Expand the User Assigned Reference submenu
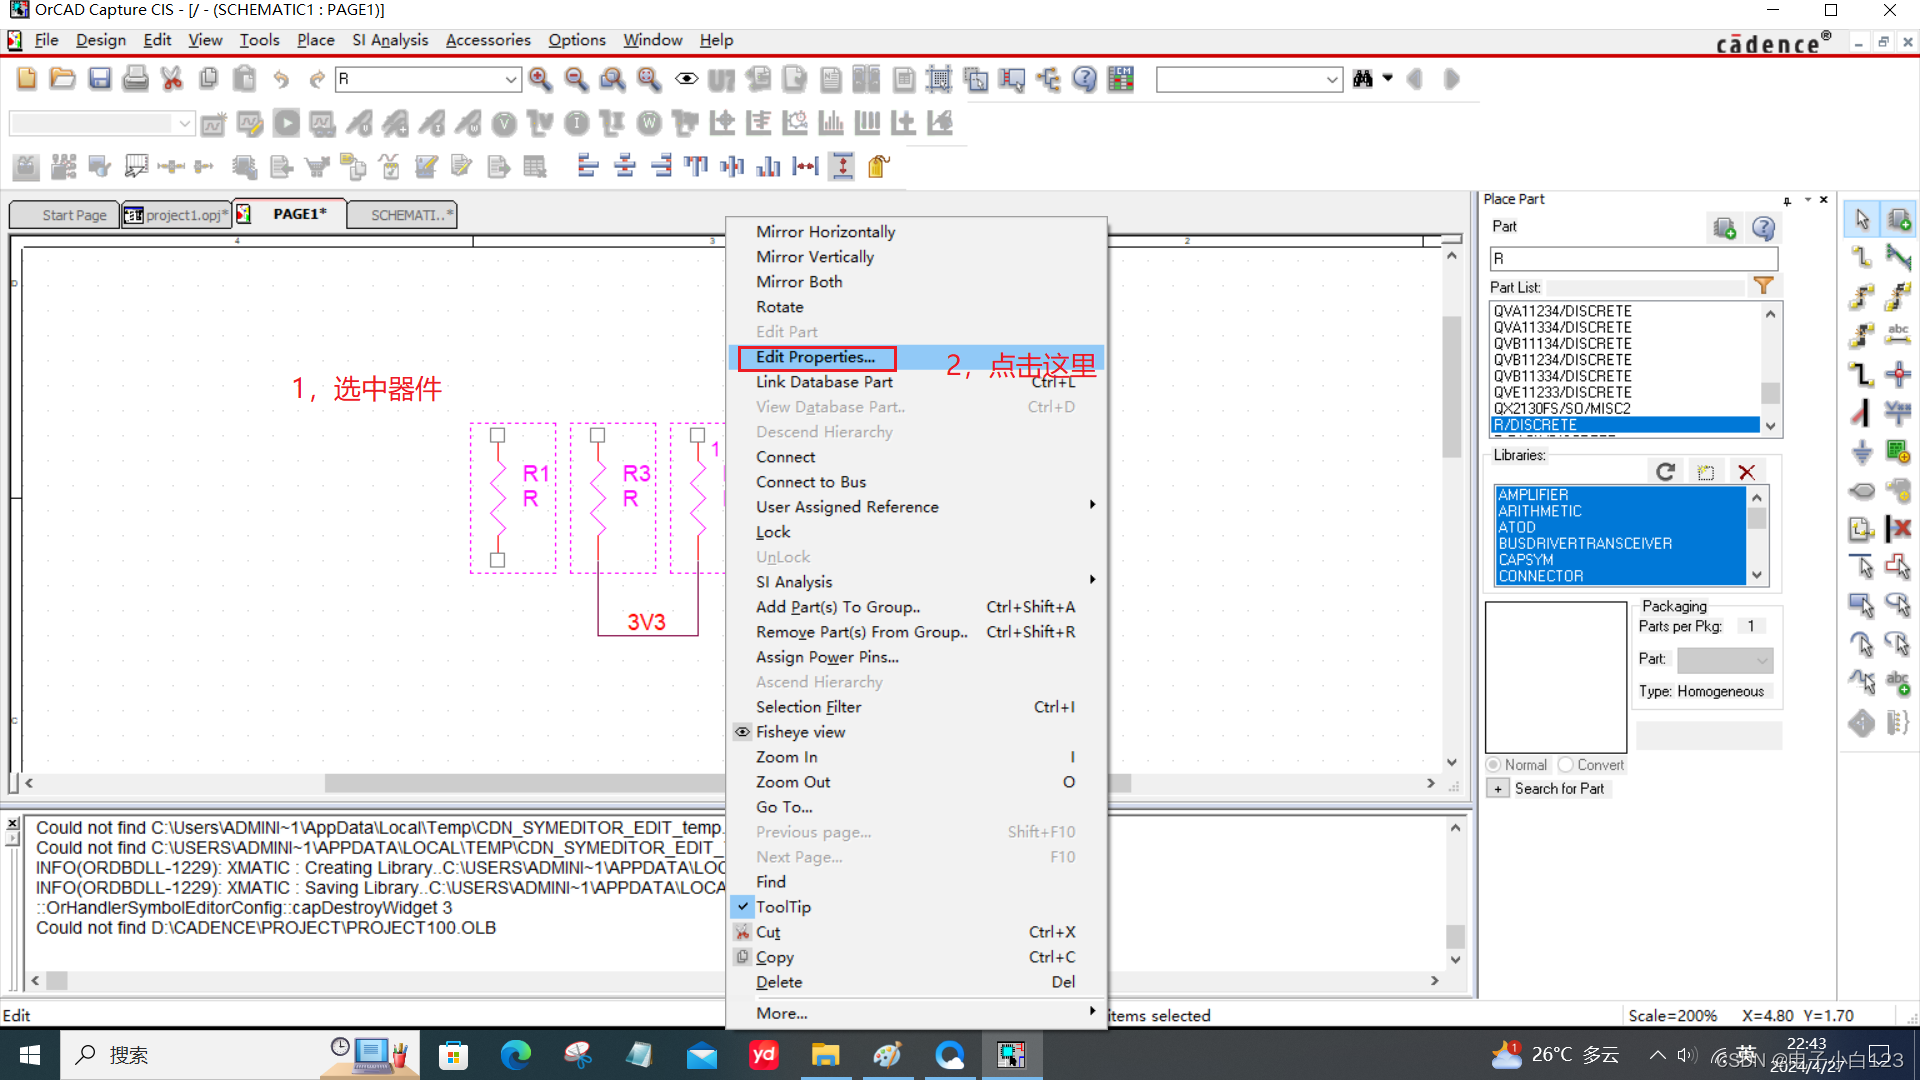Image resolution: width=1920 pixels, height=1080 pixels. tap(847, 507)
